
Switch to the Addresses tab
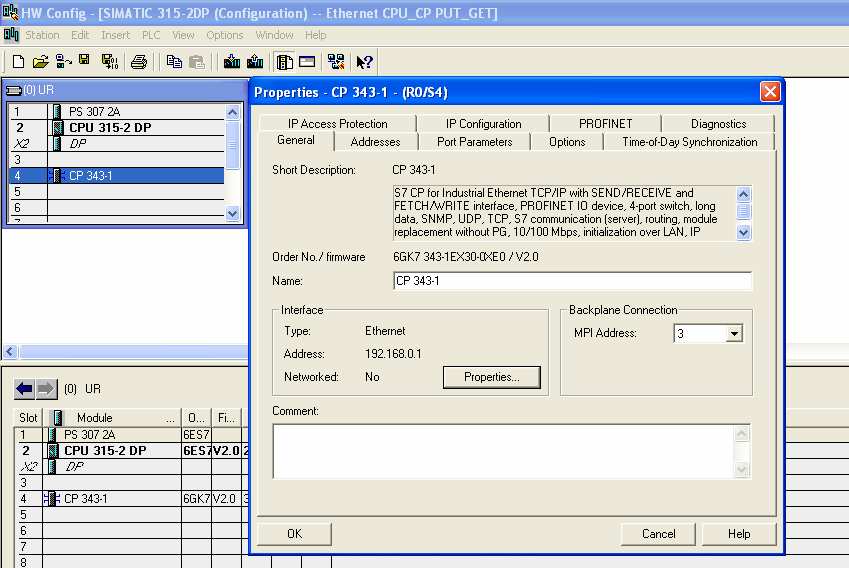tap(375, 142)
